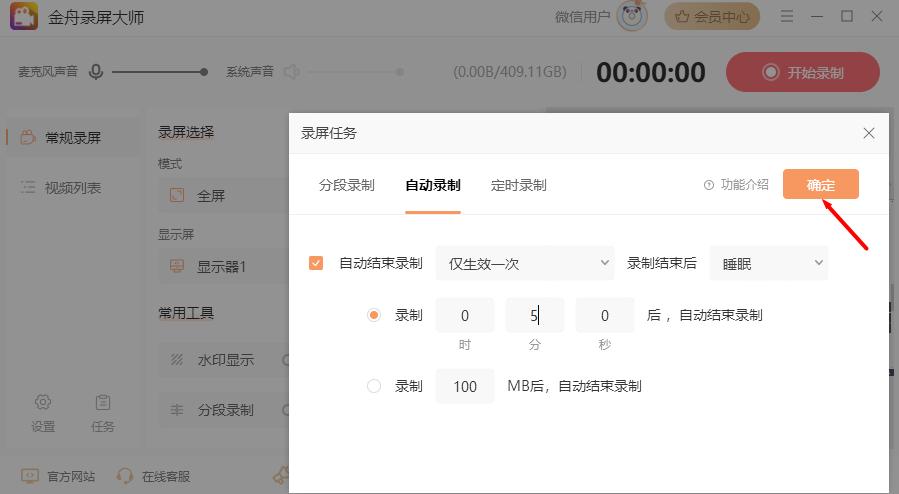Adjust the 麦克风声音 volume slider handle
This screenshot has width=899, height=494.
pos(204,72)
